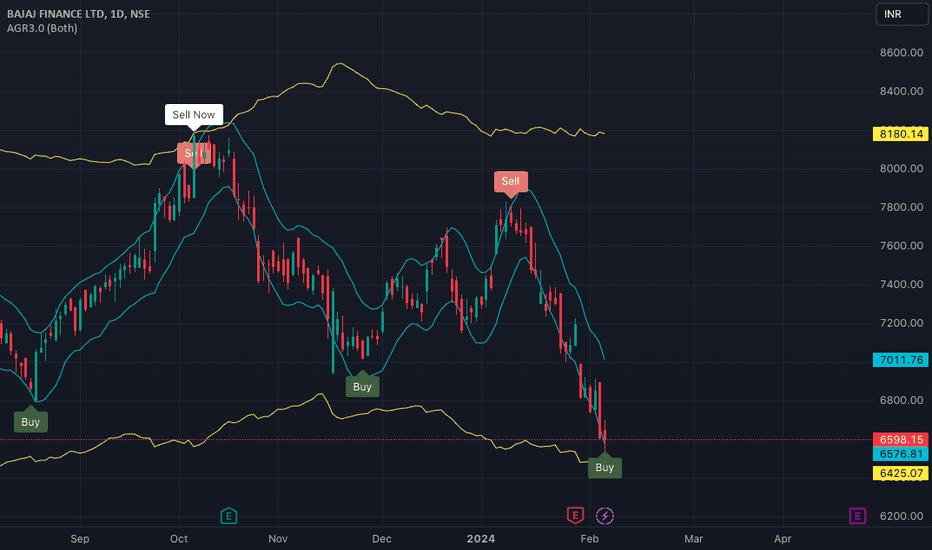Click the 7400.00 price axis label
This screenshot has width=932, height=550.
point(901,284)
